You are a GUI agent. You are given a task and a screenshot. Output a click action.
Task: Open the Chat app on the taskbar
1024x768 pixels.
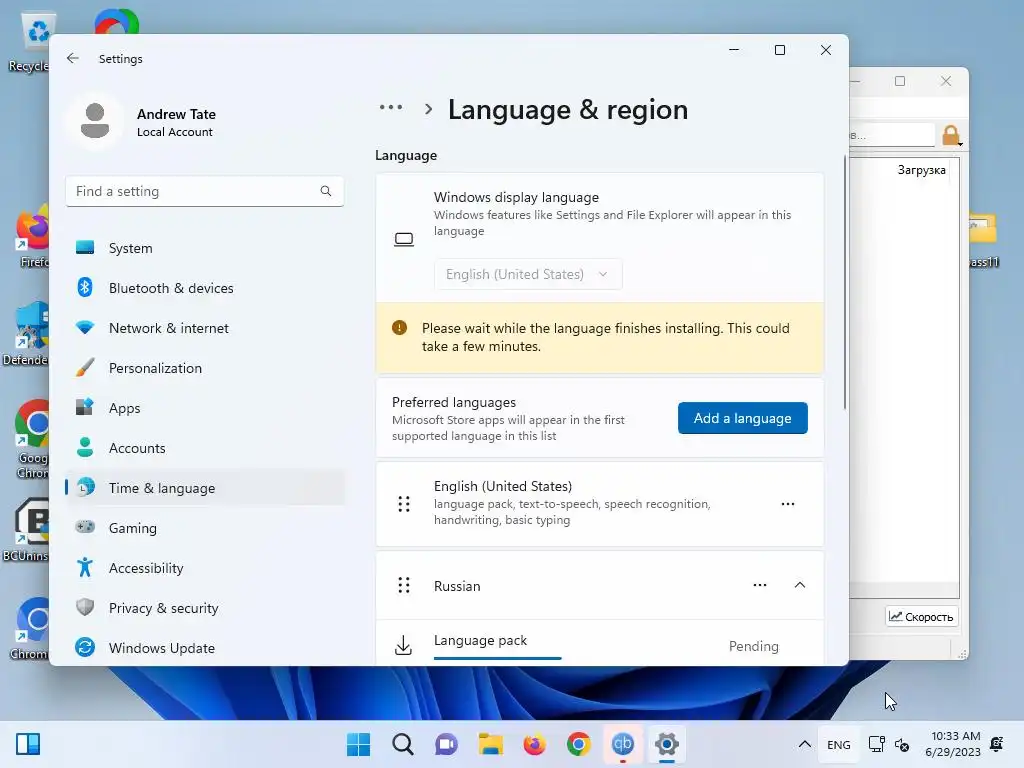coord(446,744)
